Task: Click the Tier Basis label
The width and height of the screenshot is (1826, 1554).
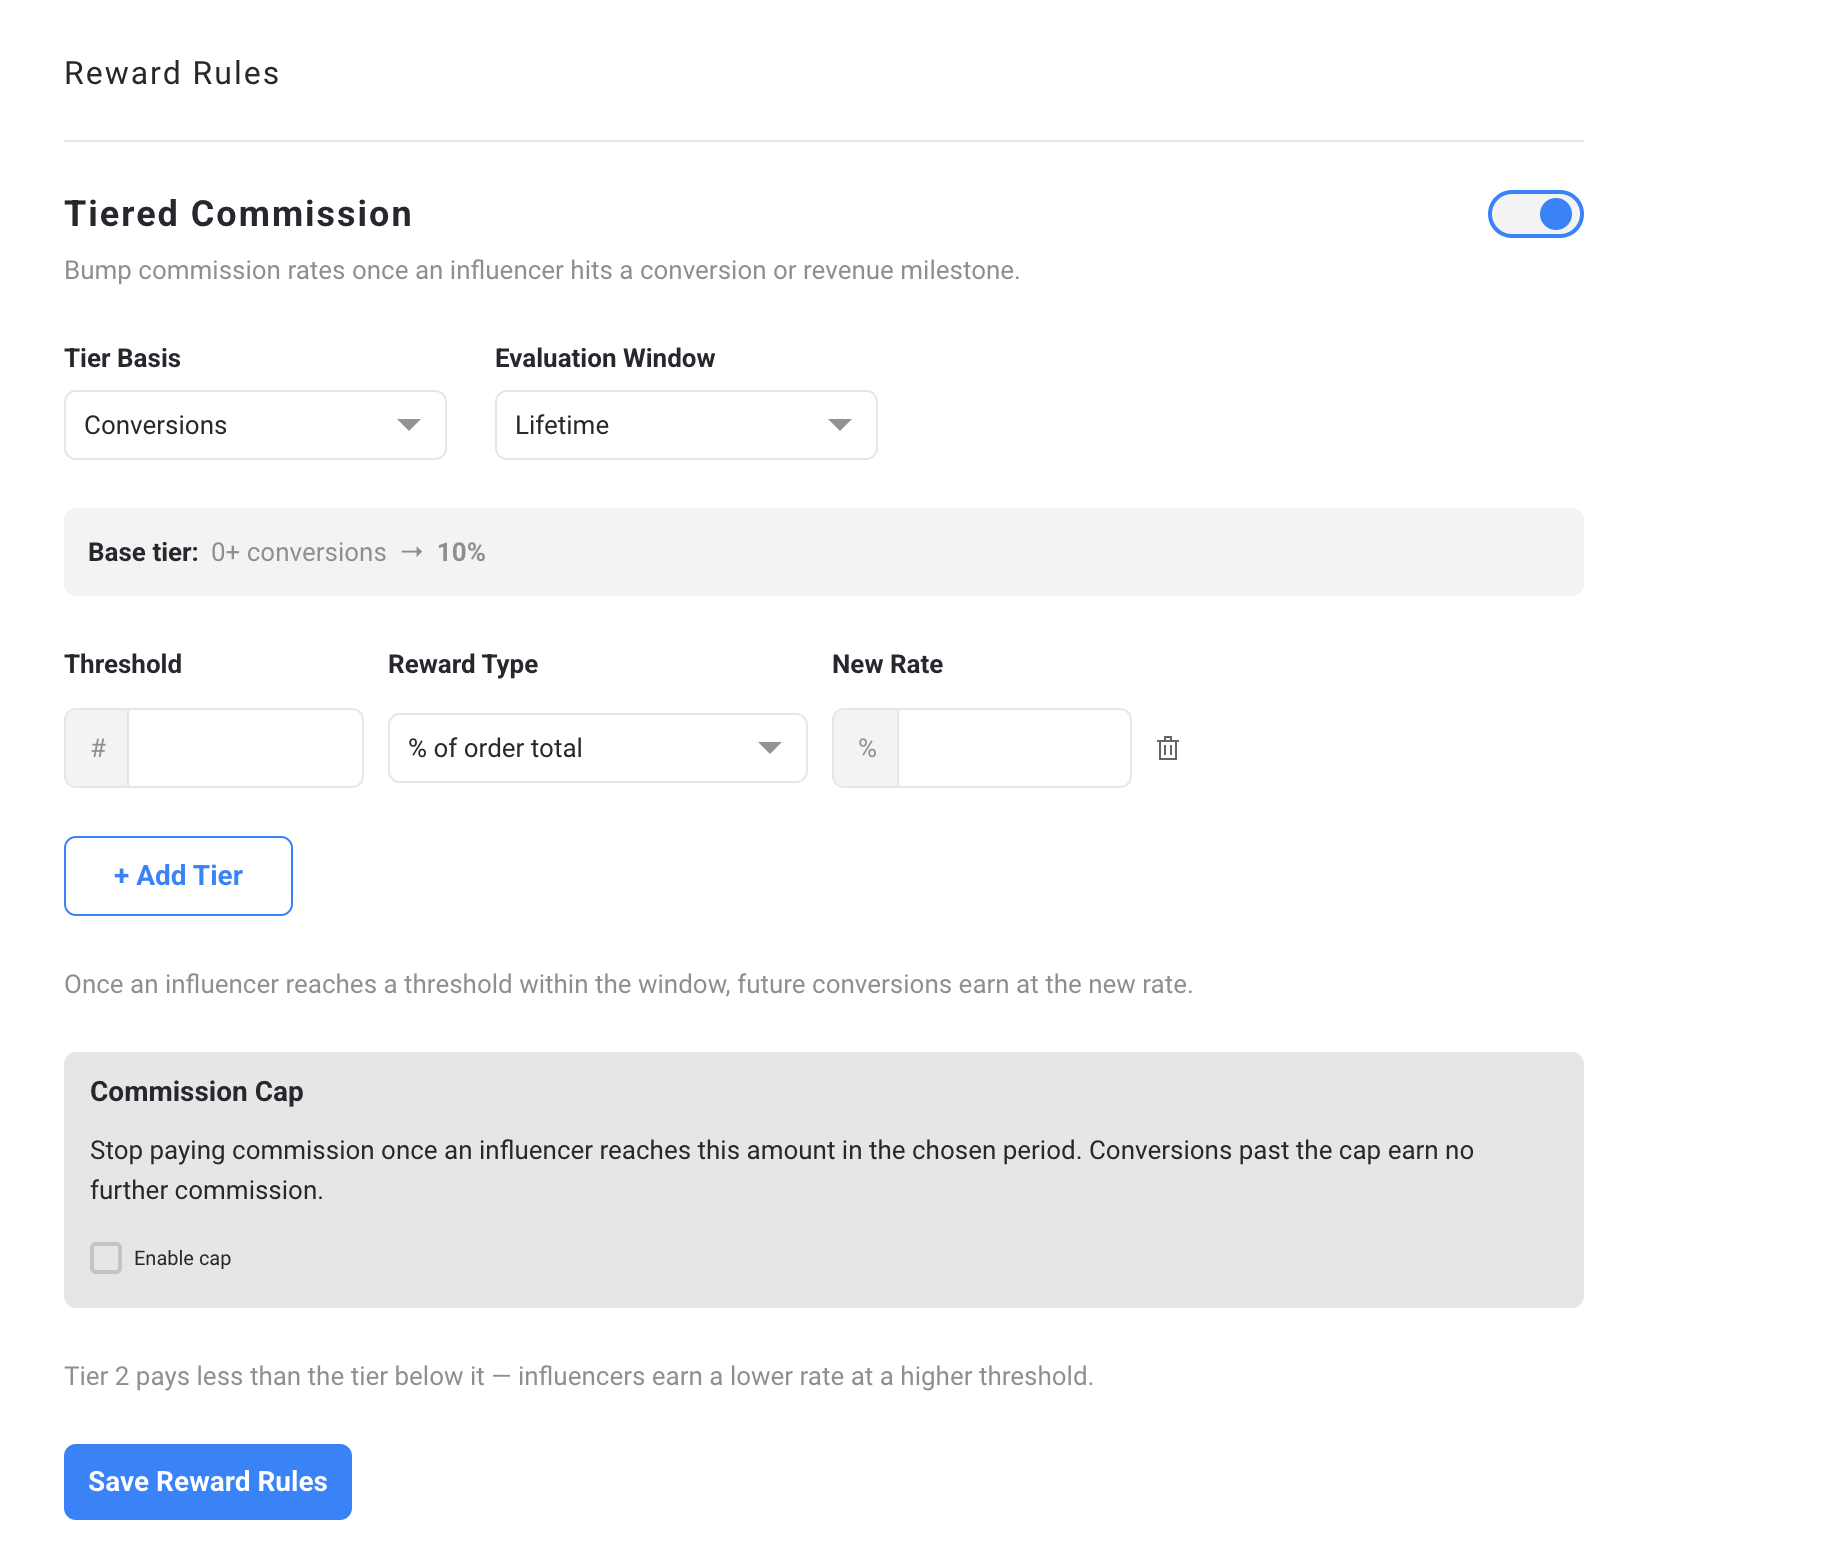Action: 123,358
